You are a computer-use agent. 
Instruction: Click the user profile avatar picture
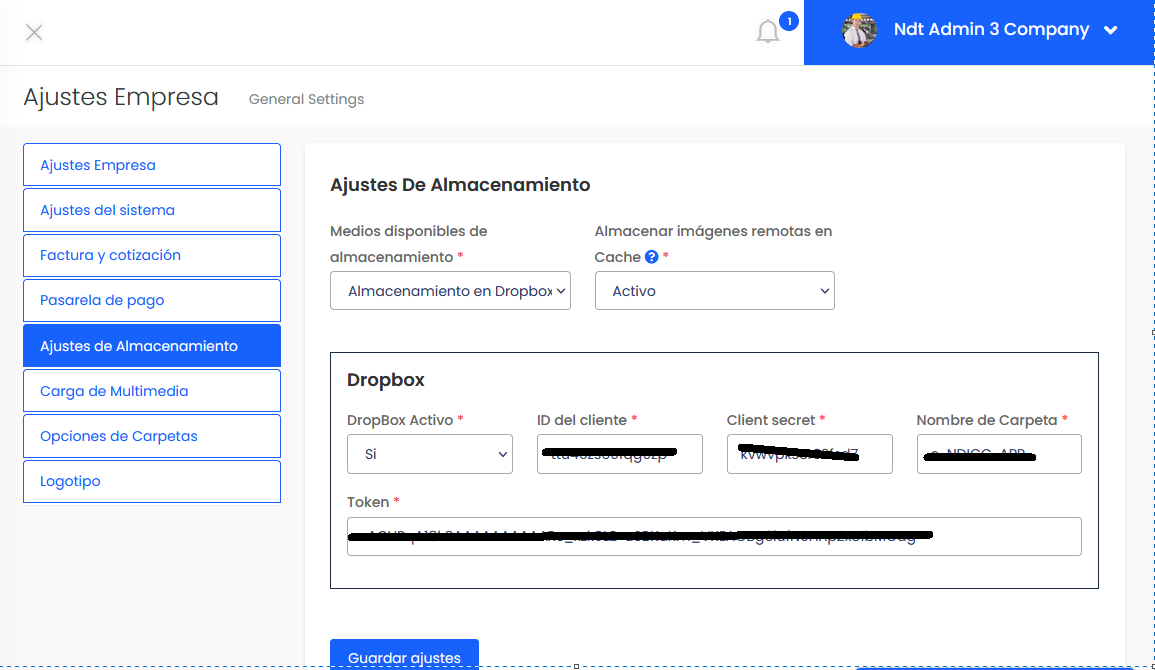pos(859,31)
